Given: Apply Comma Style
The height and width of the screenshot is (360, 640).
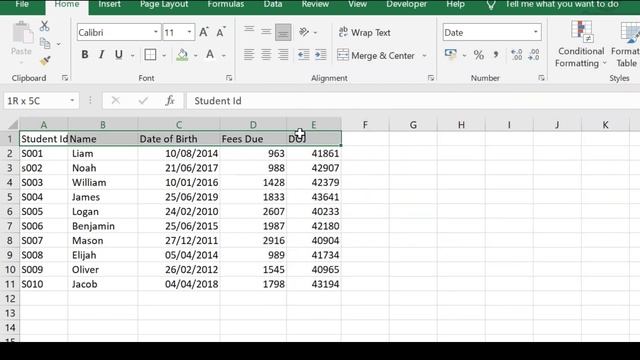Looking at the screenshot, I should 496,55.
